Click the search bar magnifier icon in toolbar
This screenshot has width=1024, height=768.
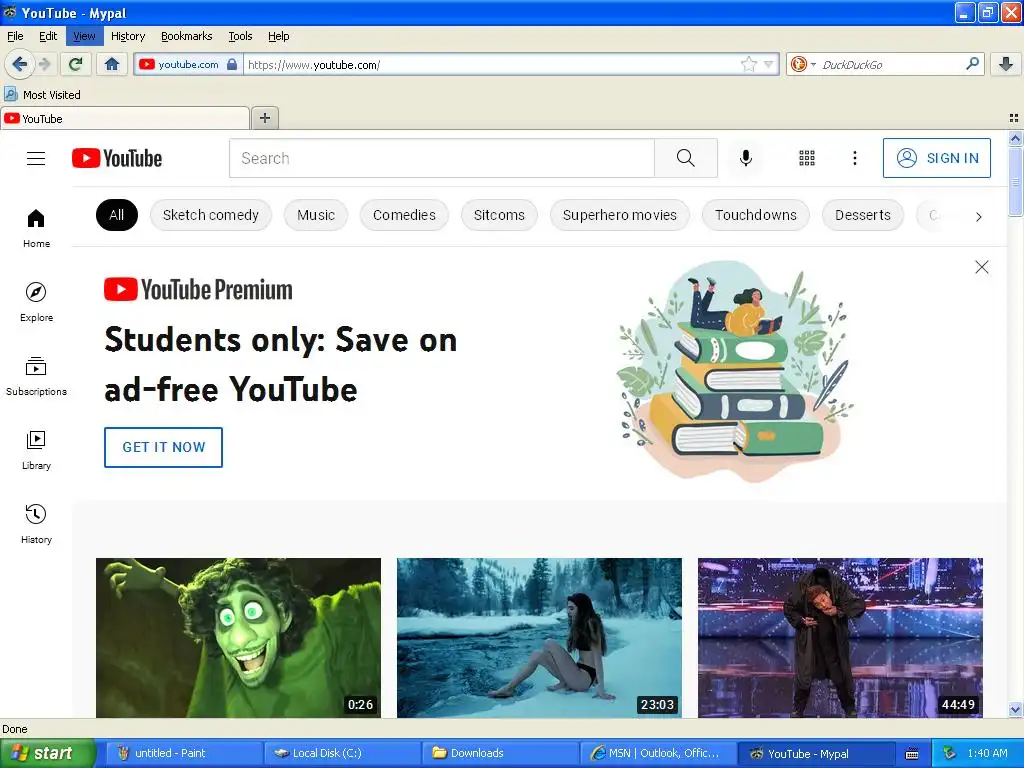click(972, 64)
